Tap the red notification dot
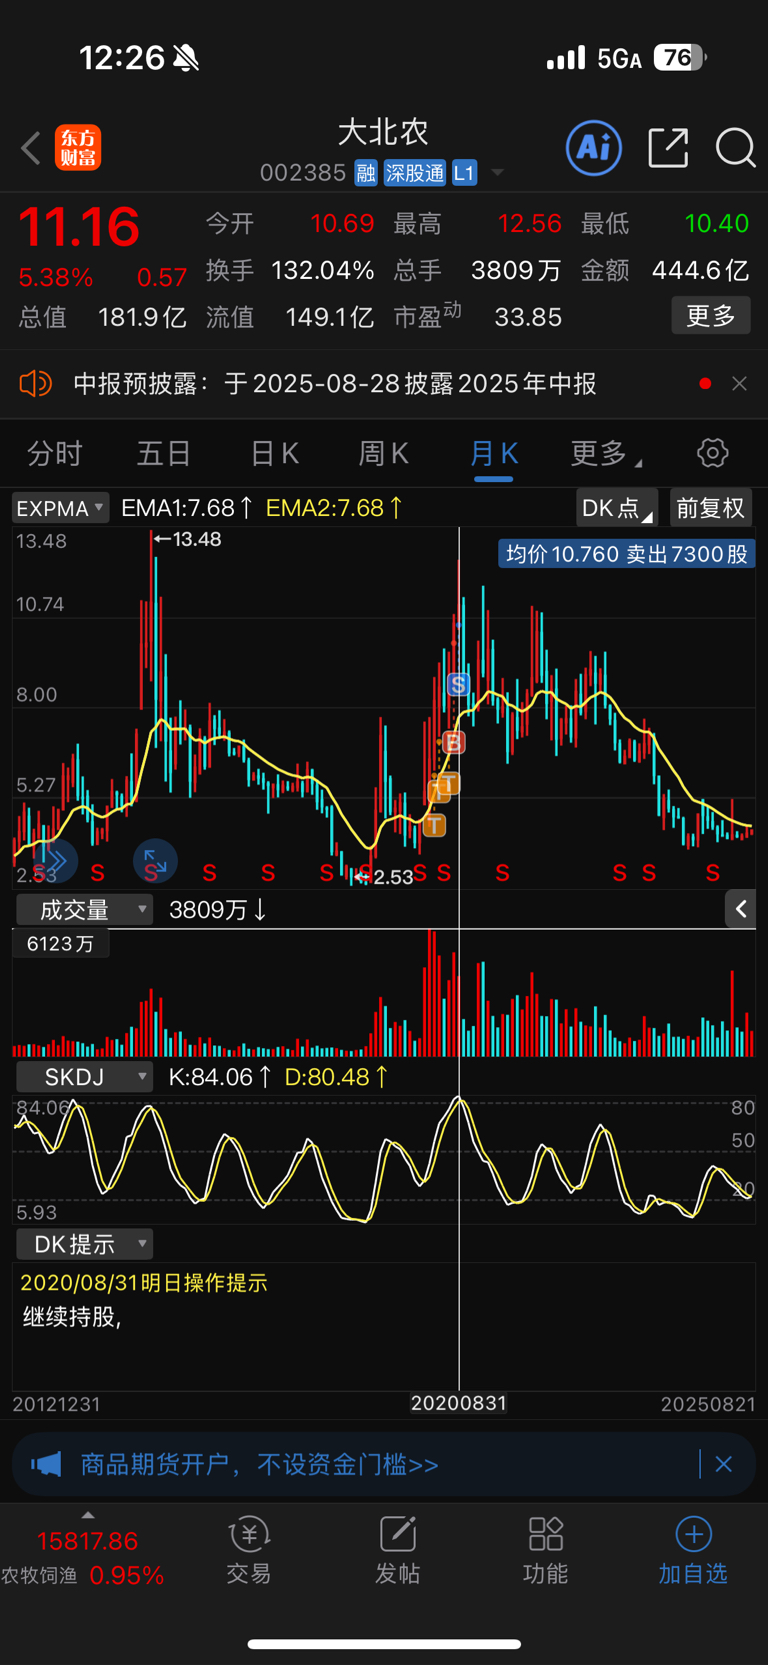769x1665 pixels. (705, 383)
